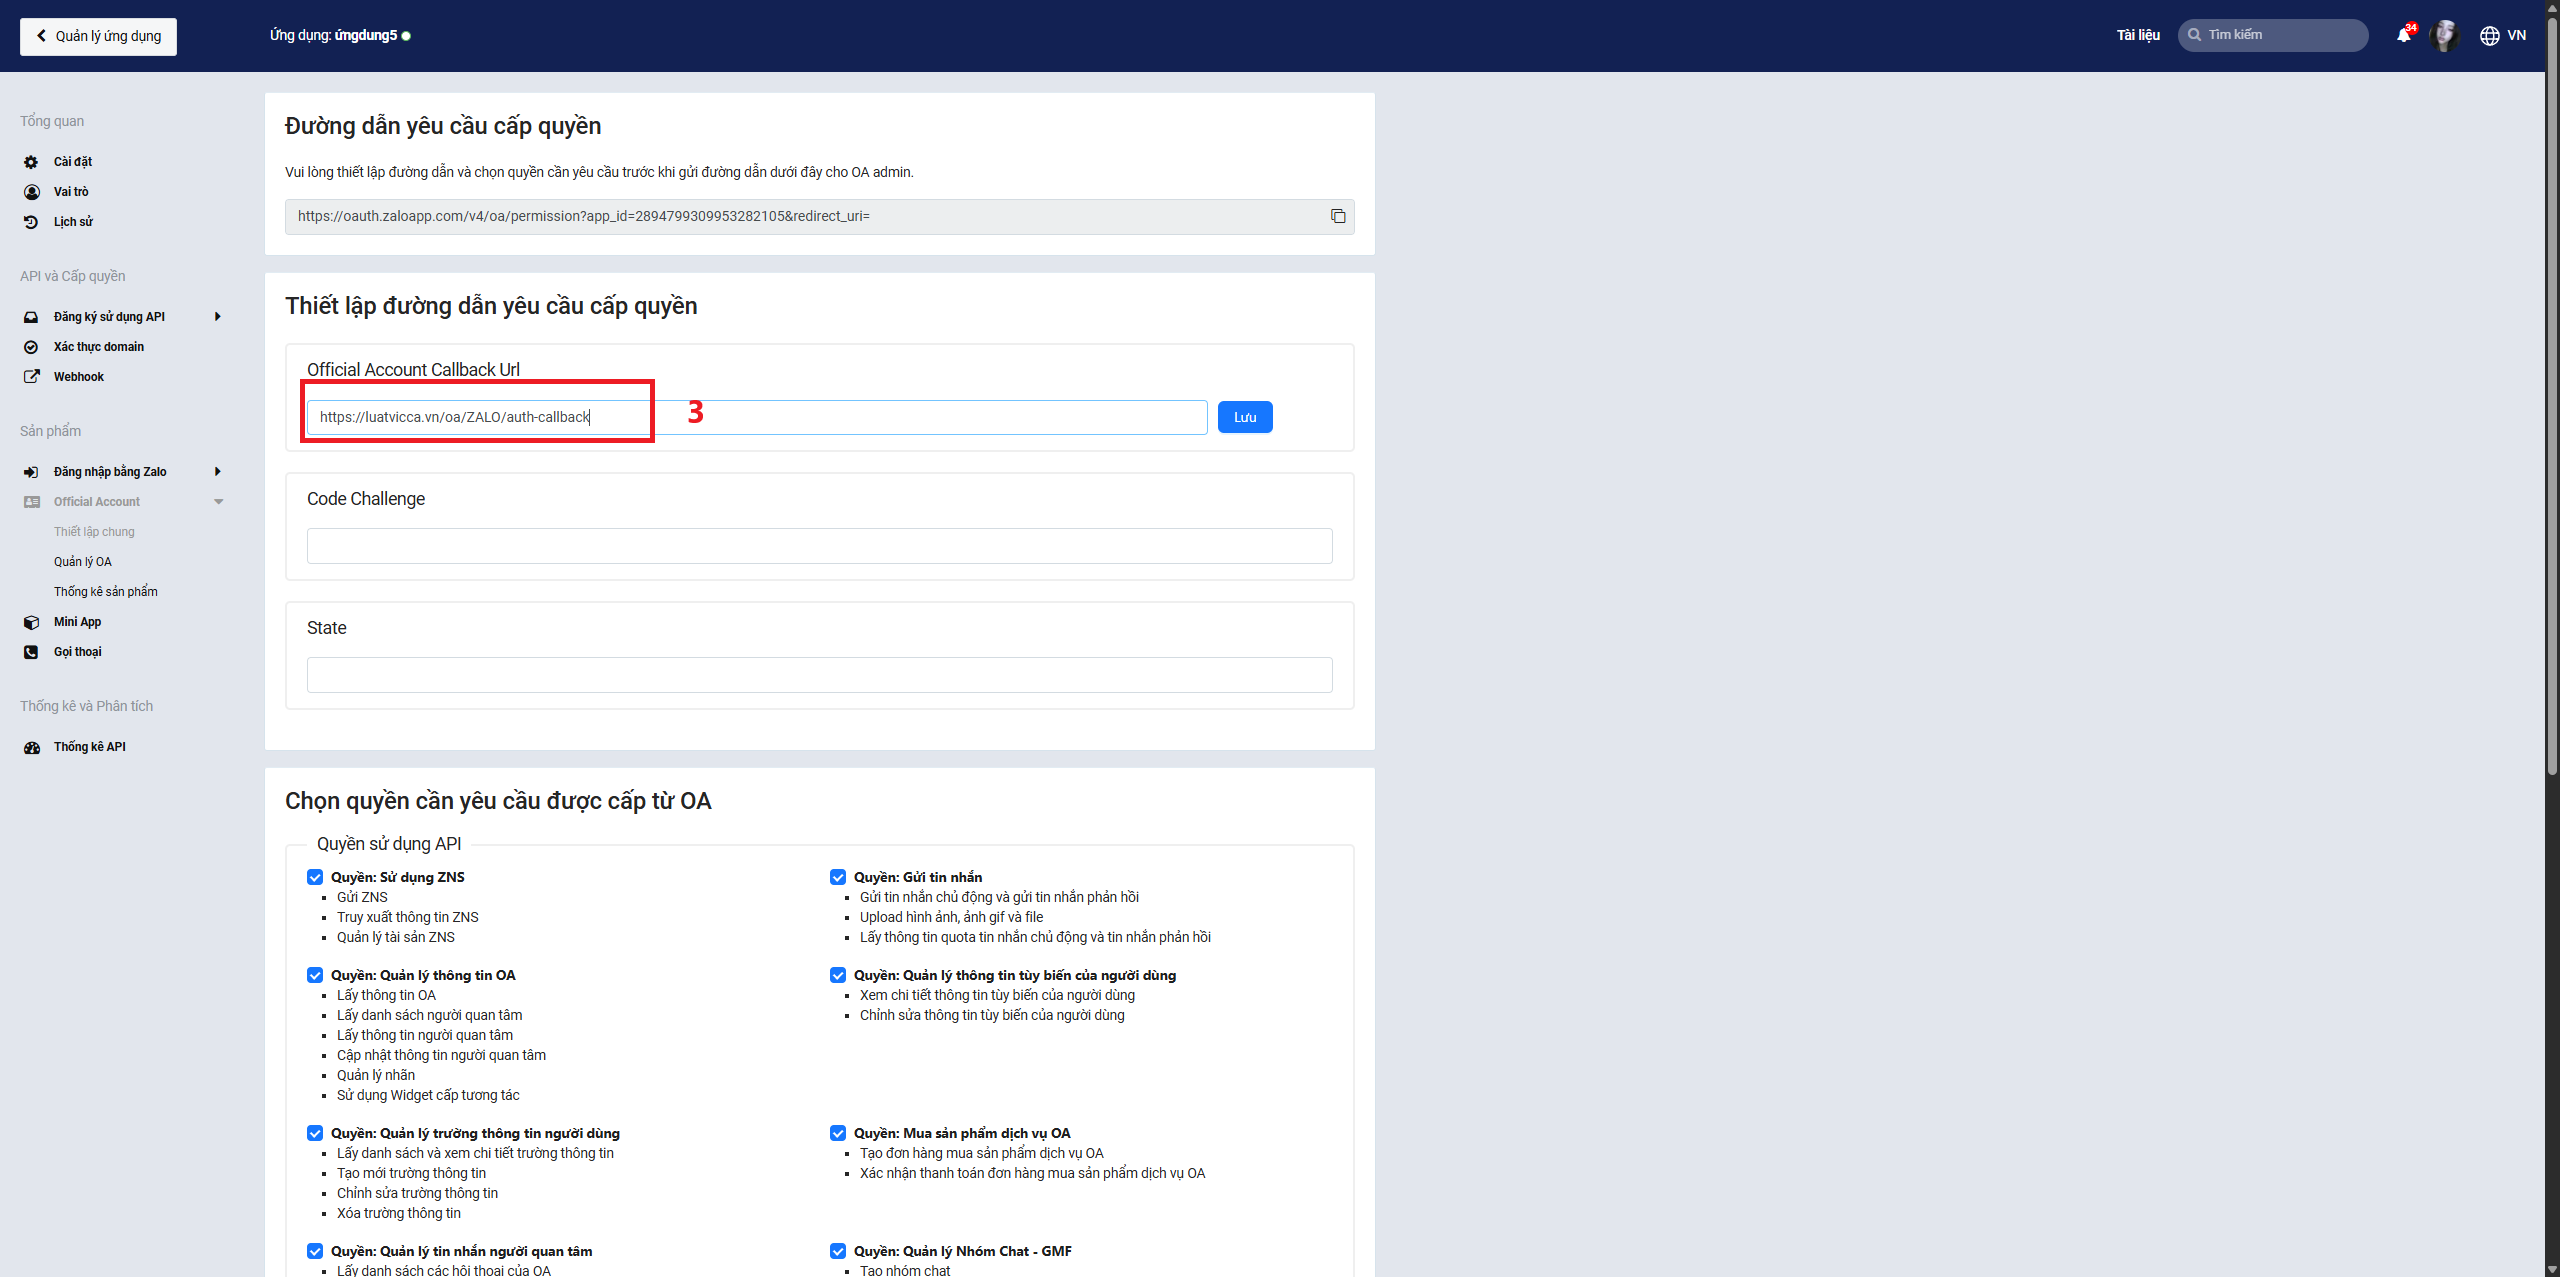Focus the Tìm kiếm search box
This screenshot has width=2560, height=1277.
2273,35
